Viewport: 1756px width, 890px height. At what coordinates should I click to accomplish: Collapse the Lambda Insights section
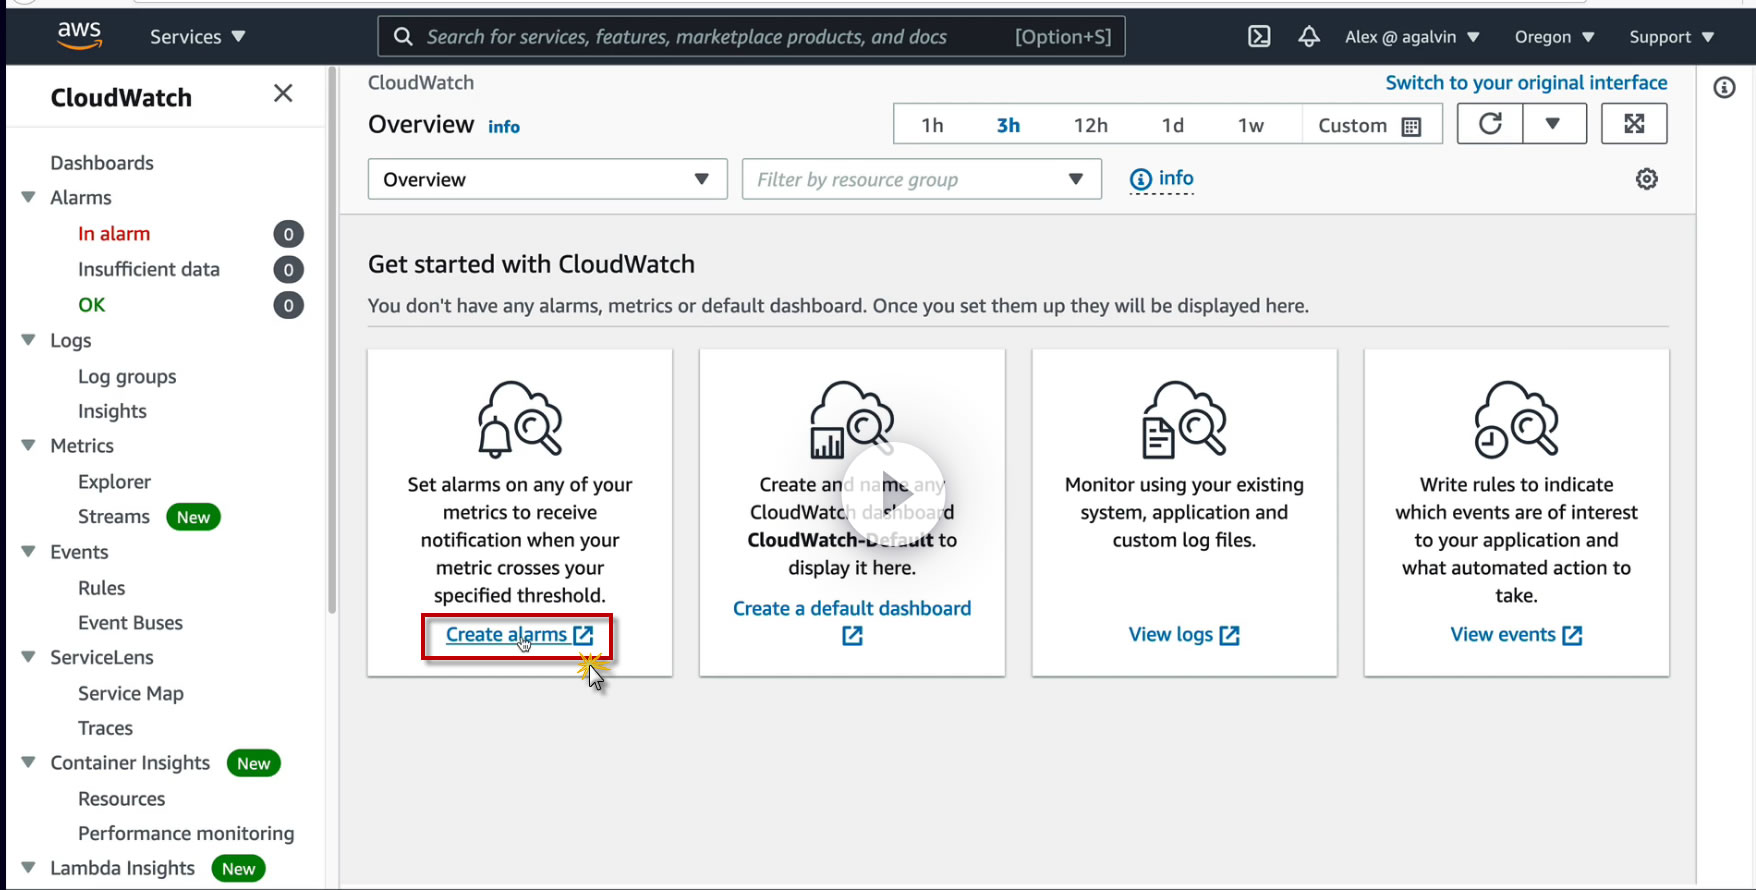pyautogui.click(x=28, y=869)
